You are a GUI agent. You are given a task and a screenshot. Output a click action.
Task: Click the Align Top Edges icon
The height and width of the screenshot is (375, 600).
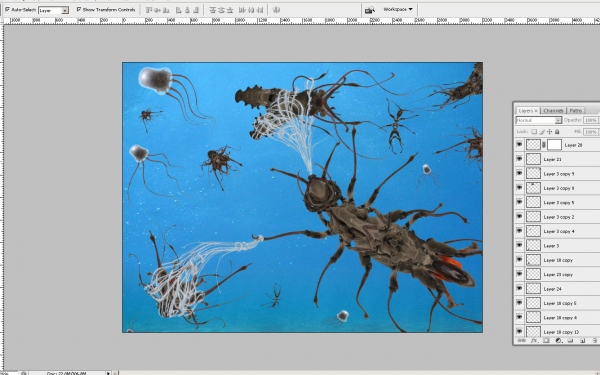(x=150, y=10)
